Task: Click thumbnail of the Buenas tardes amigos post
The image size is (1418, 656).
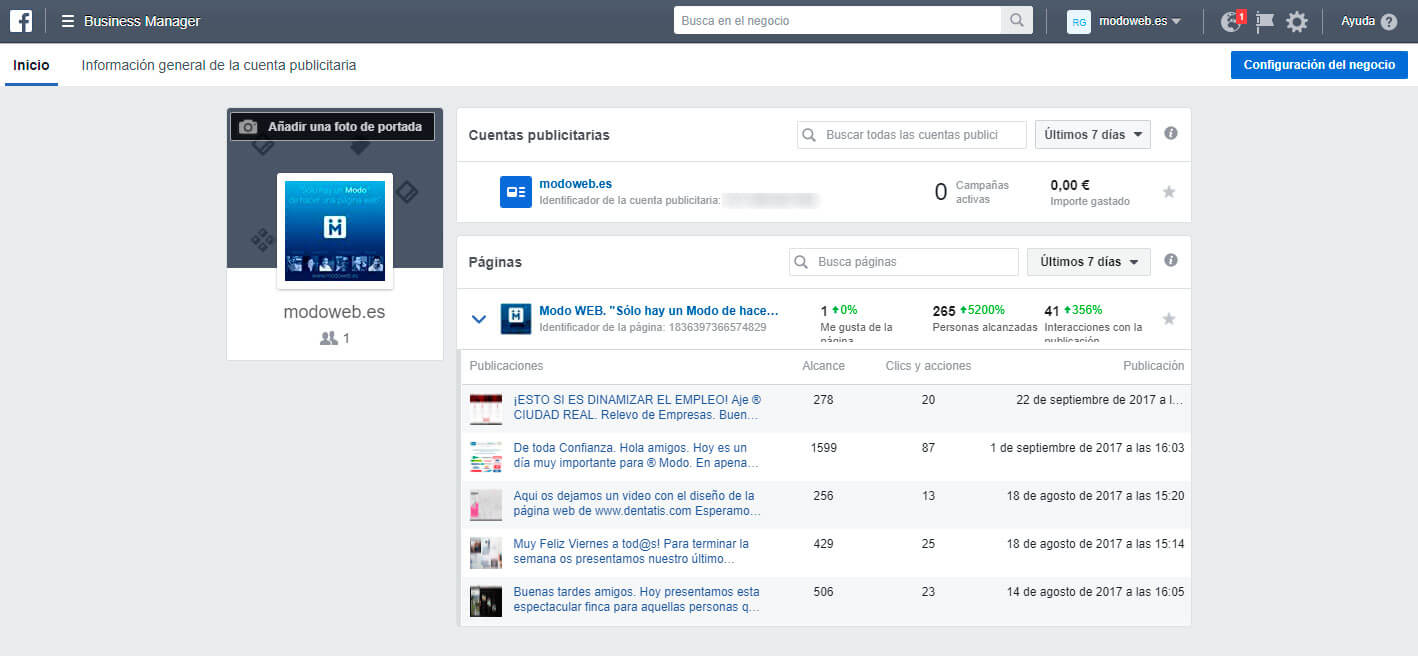Action: 486,601
